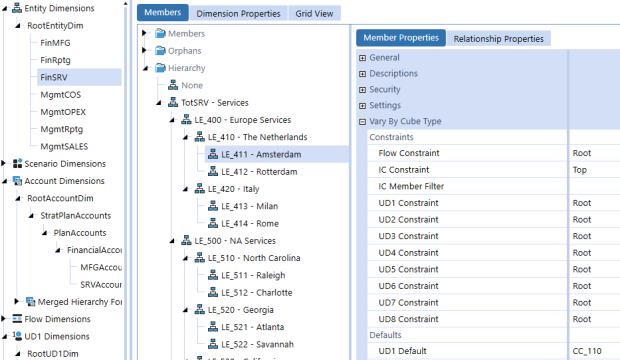
Task: Click the IC Constraint value Top
Action: coord(580,170)
